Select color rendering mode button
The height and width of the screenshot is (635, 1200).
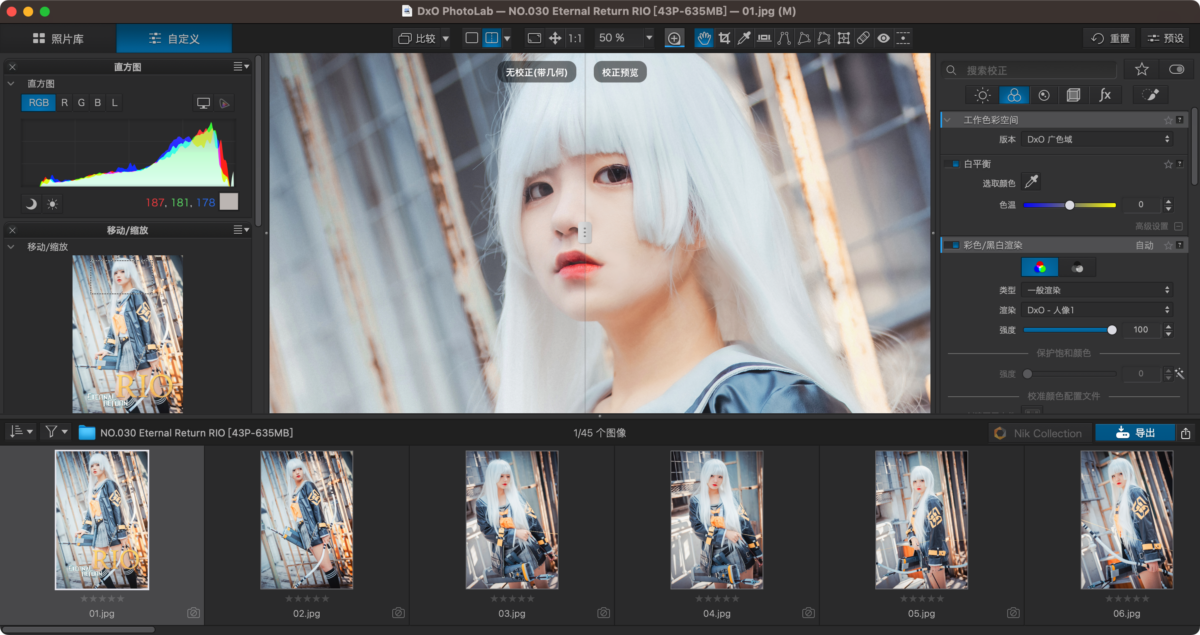click(1040, 267)
